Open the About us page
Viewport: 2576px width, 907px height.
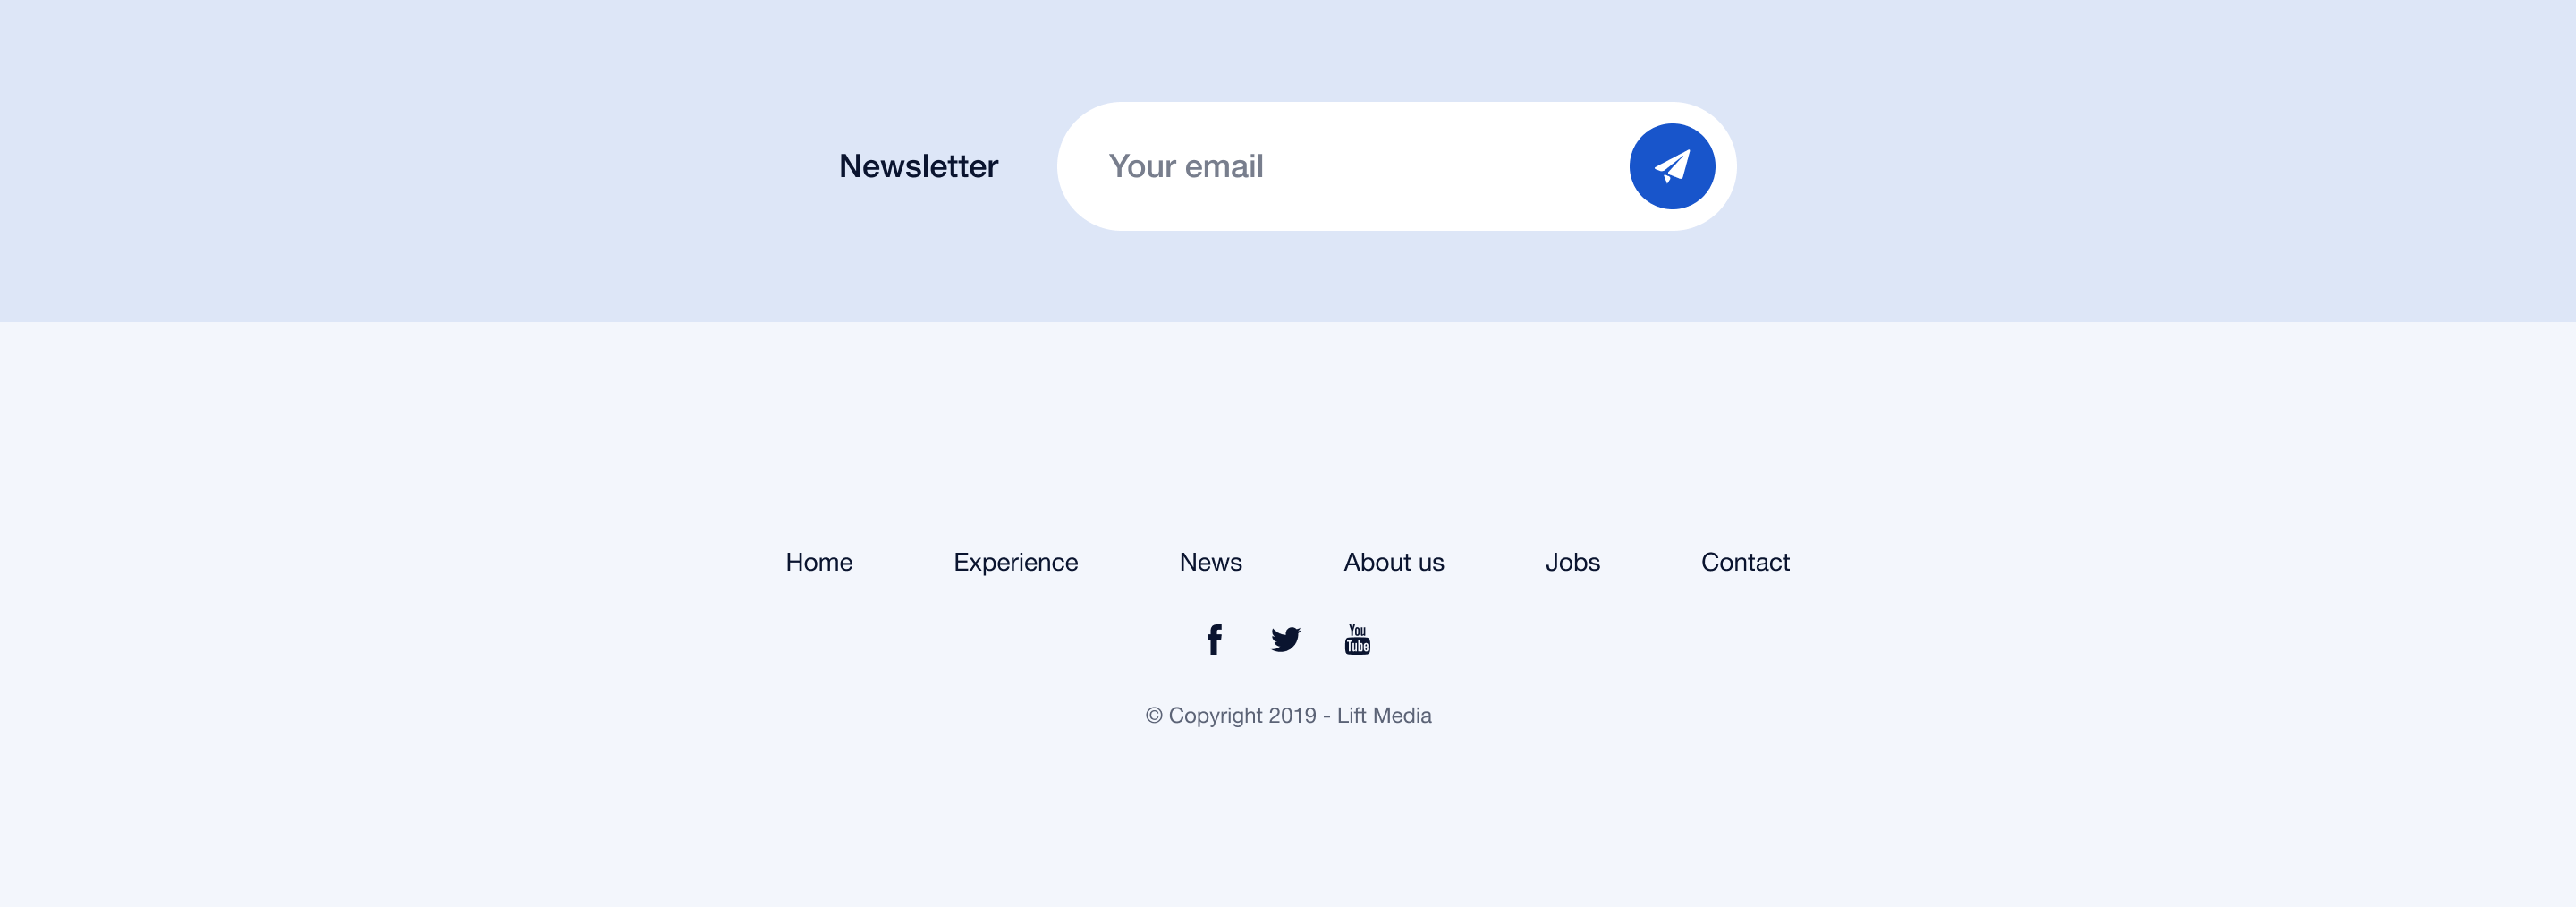(x=1394, y=562)
